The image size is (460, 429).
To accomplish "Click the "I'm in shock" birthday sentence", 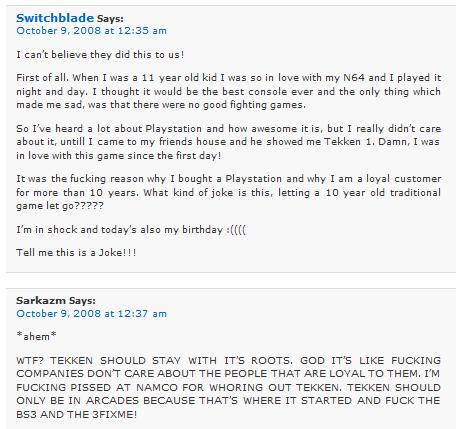I will tap(131, 230).
